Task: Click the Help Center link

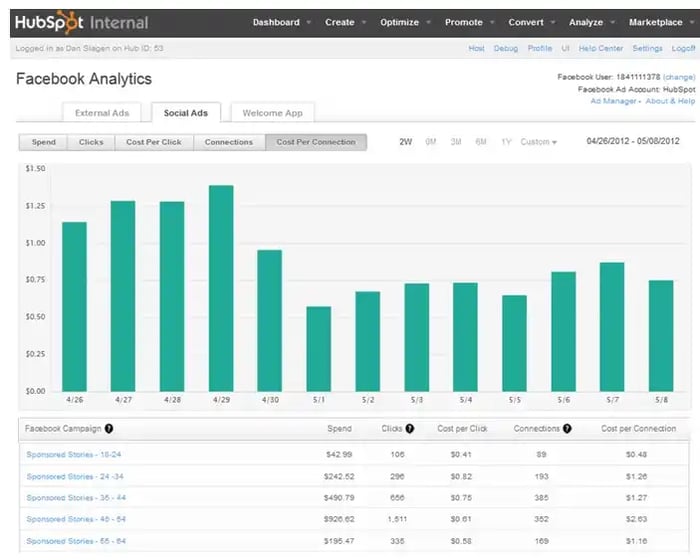Action: point(603,48)
